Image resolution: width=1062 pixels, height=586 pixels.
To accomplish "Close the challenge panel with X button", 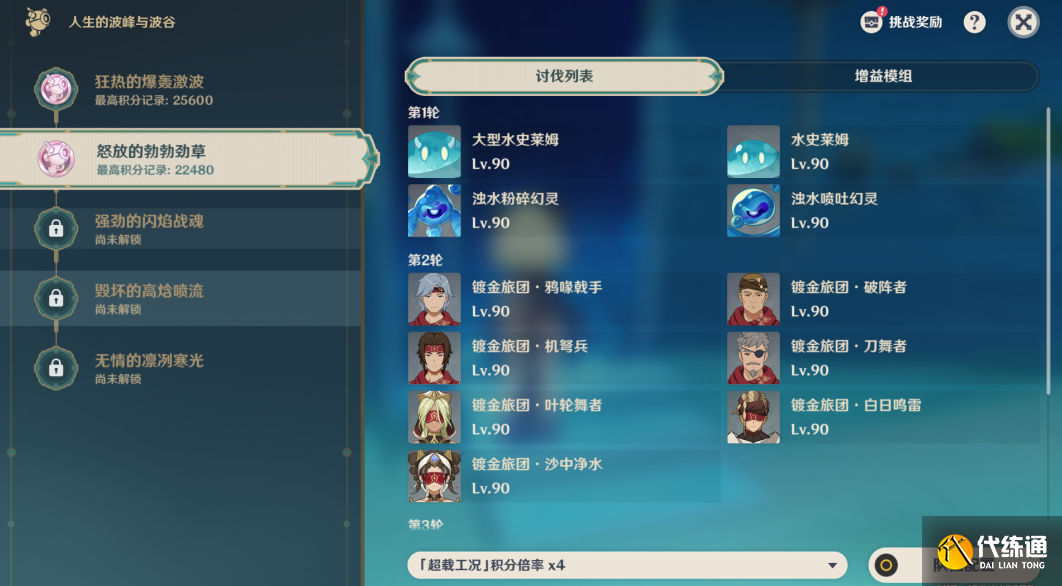I will click(x=1023, y=22).
